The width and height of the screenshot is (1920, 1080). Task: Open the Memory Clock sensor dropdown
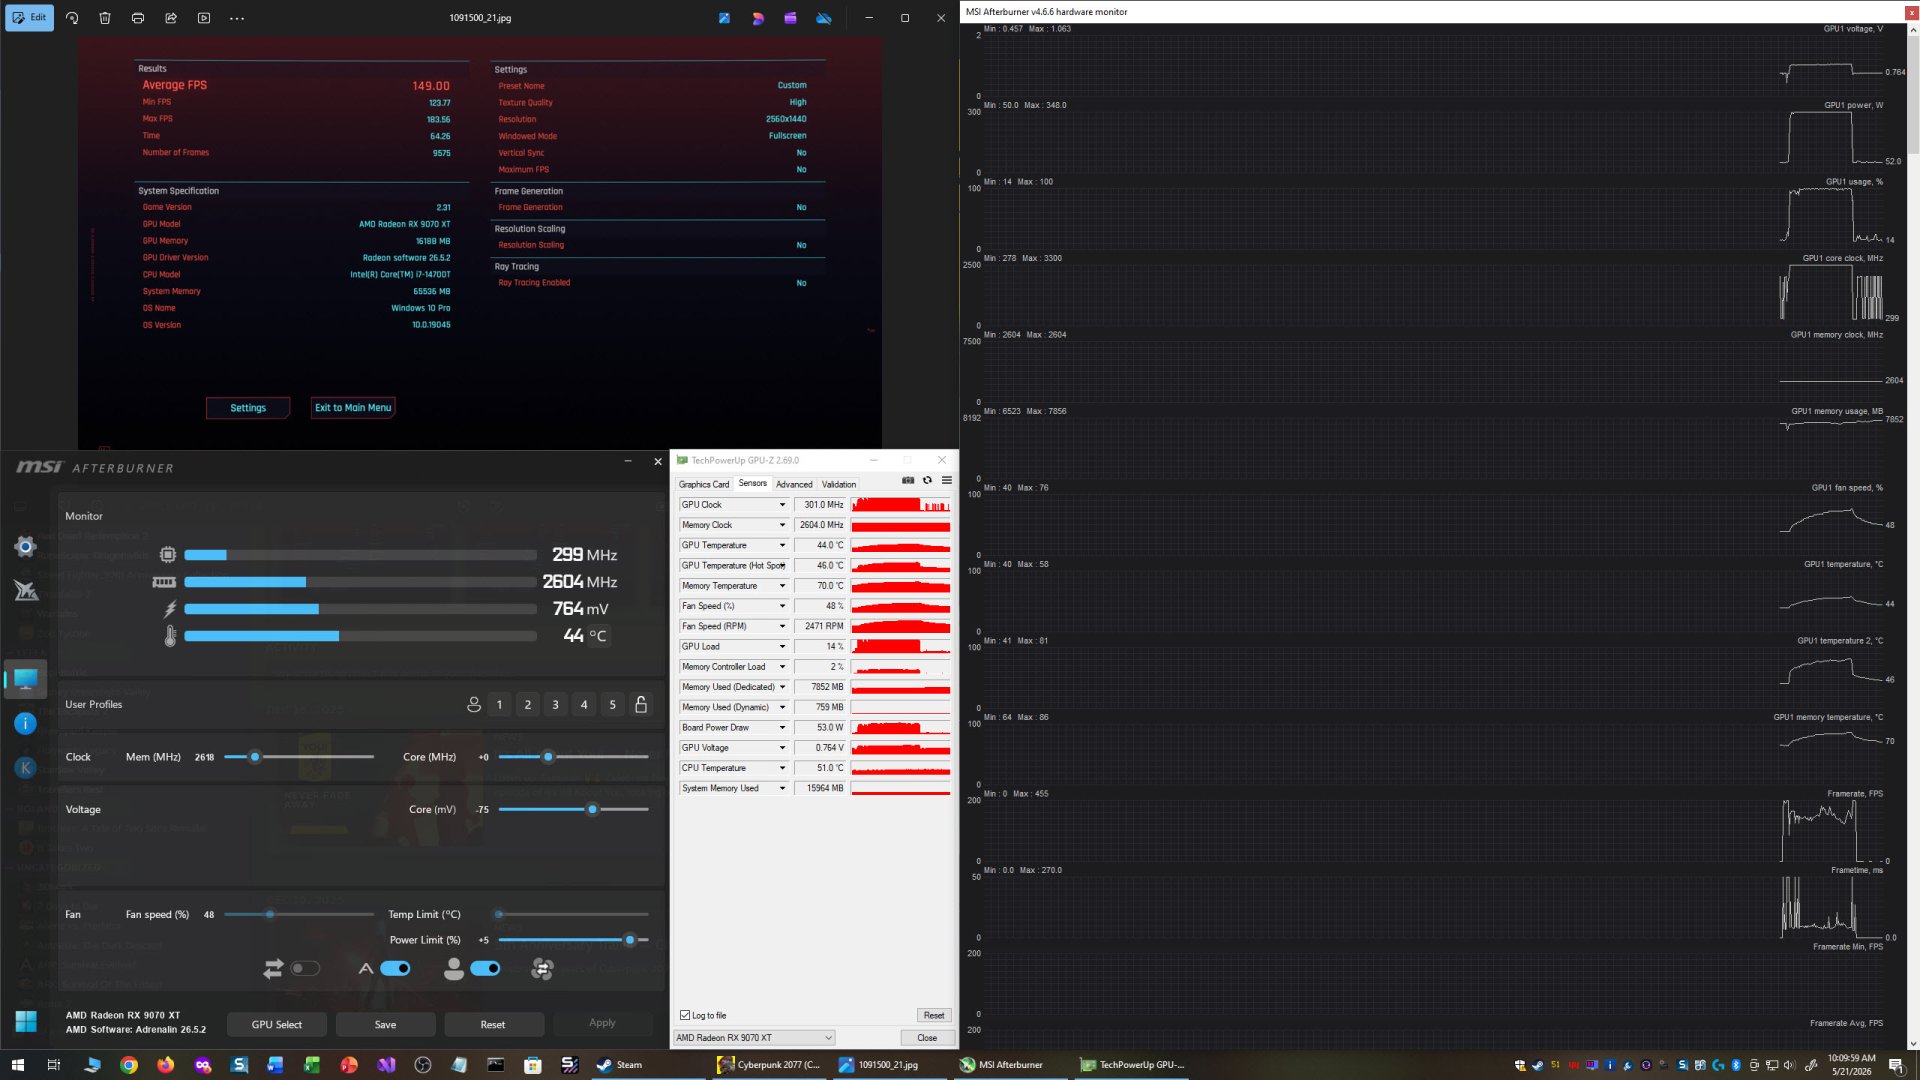pos(782,525)
